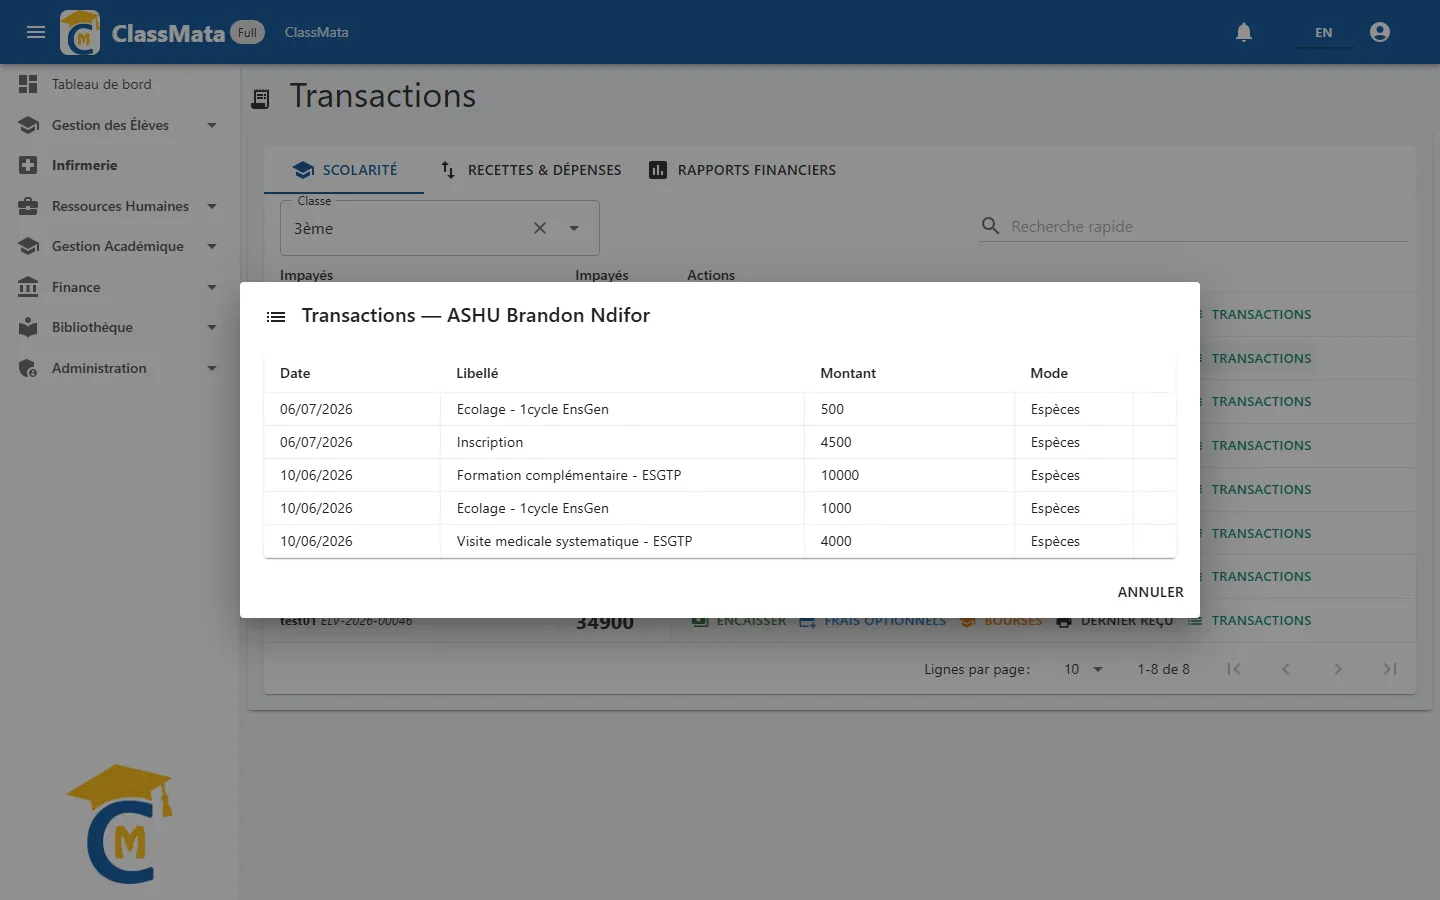Jump to the first page of results
This screenshot has height=900, width=1440.
[x=1234, y=669]
